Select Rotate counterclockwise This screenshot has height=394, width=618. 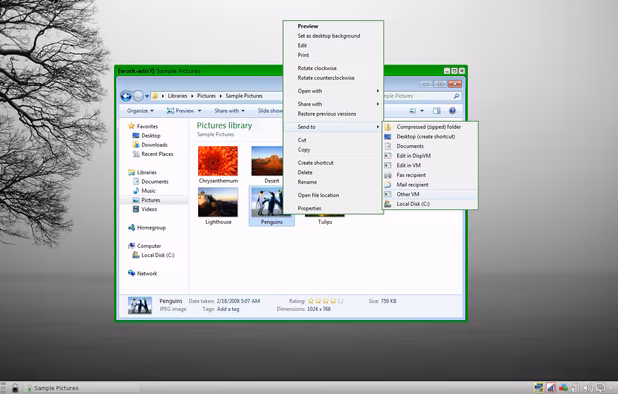coord(333,78)
